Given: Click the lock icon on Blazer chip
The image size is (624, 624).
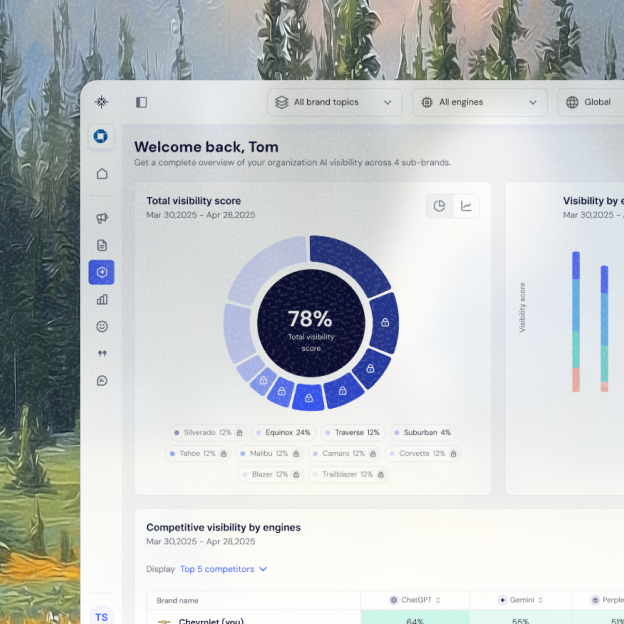Looking at the screenshot, I should (x=296, y=474).
